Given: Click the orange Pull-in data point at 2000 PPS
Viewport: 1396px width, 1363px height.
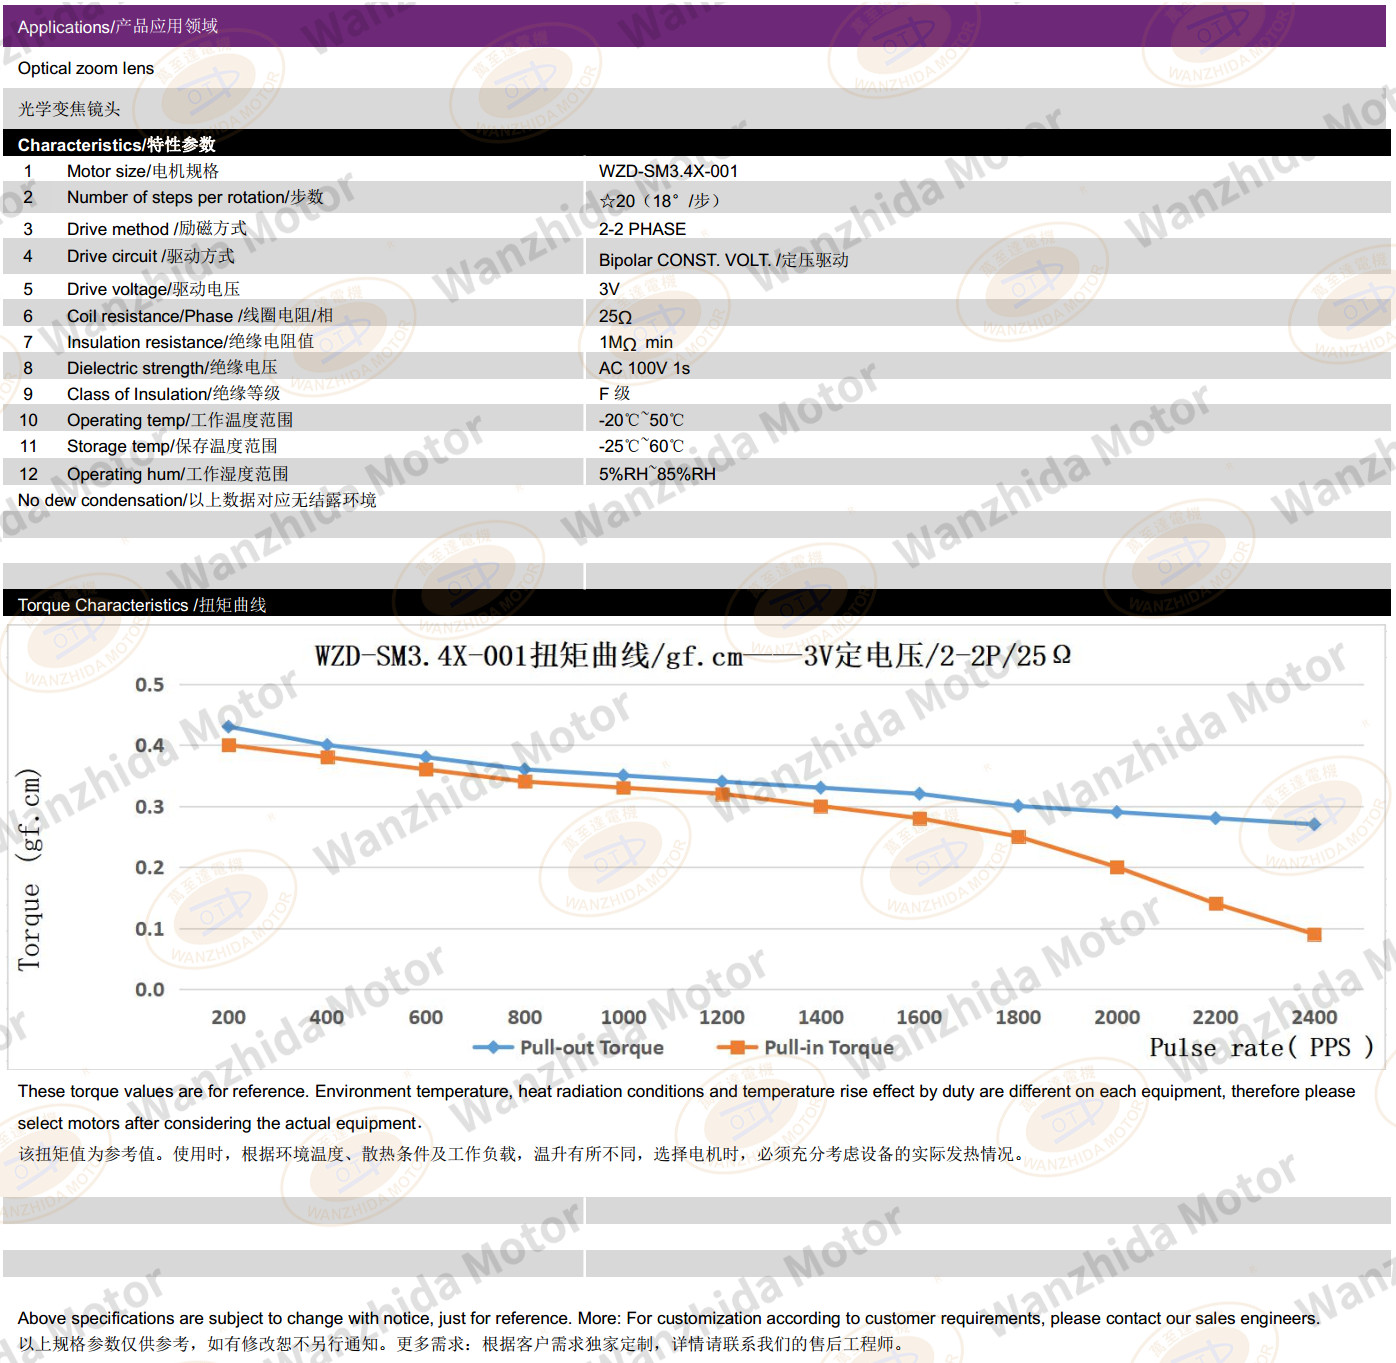Looking at the screenshot, I should (1117, 867).
